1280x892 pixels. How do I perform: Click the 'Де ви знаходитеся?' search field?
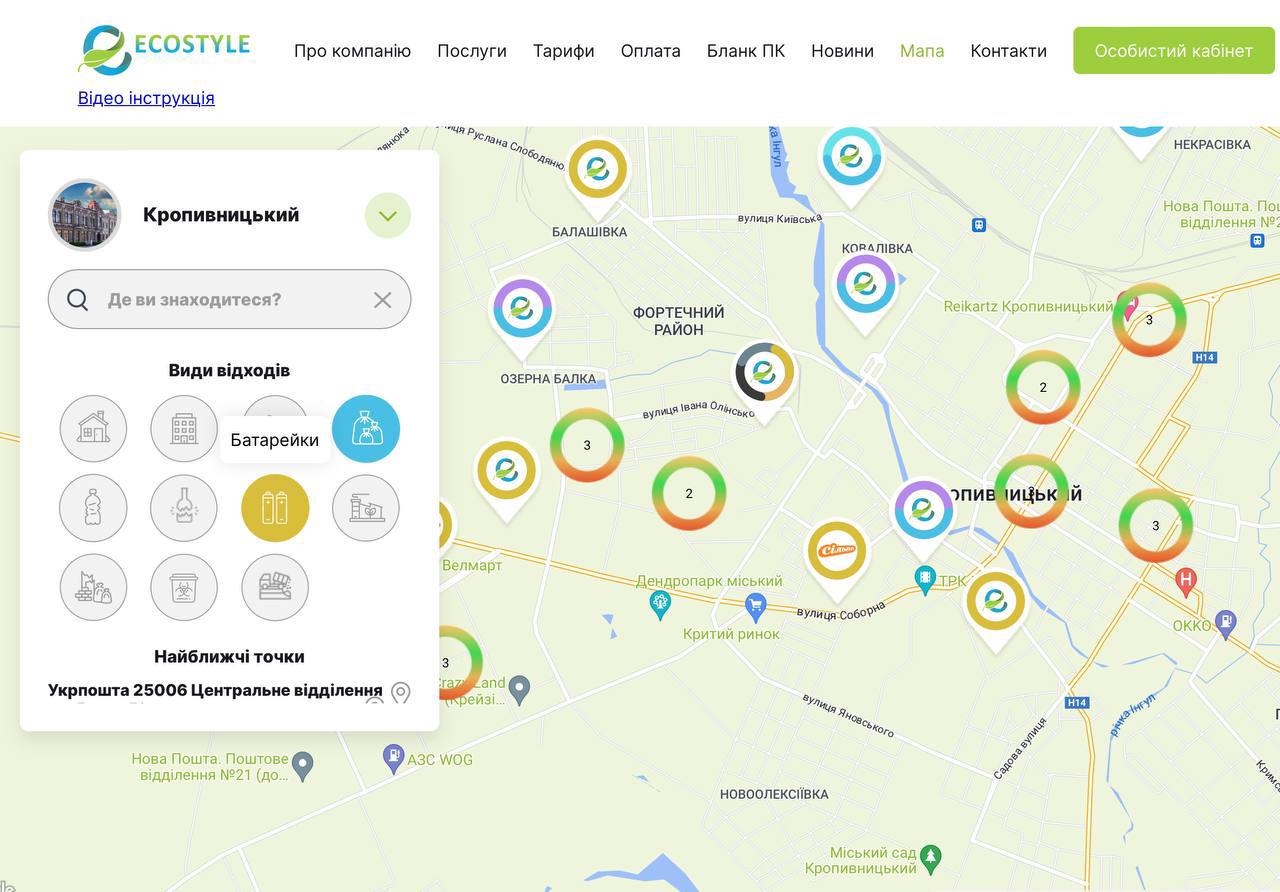click(x=230, y=300)
